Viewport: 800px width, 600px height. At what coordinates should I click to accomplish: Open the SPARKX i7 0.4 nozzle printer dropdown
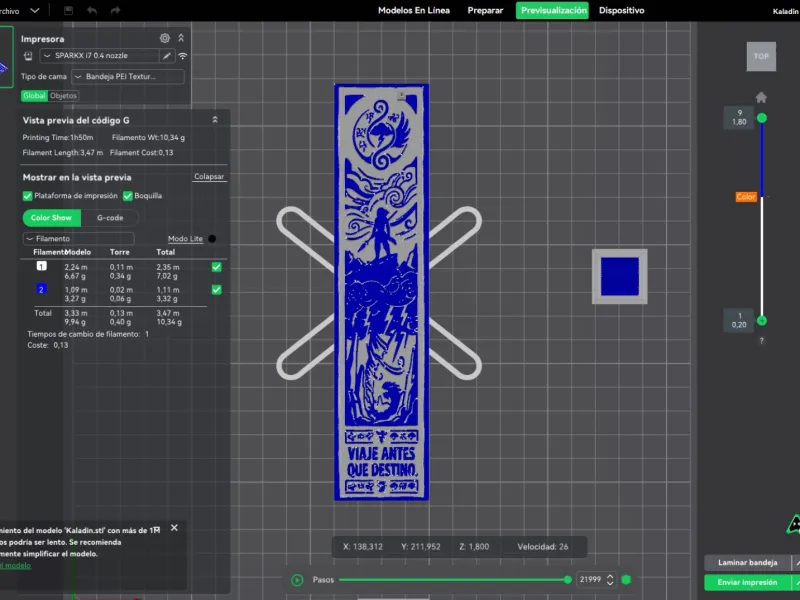click(x=100, y=56)
